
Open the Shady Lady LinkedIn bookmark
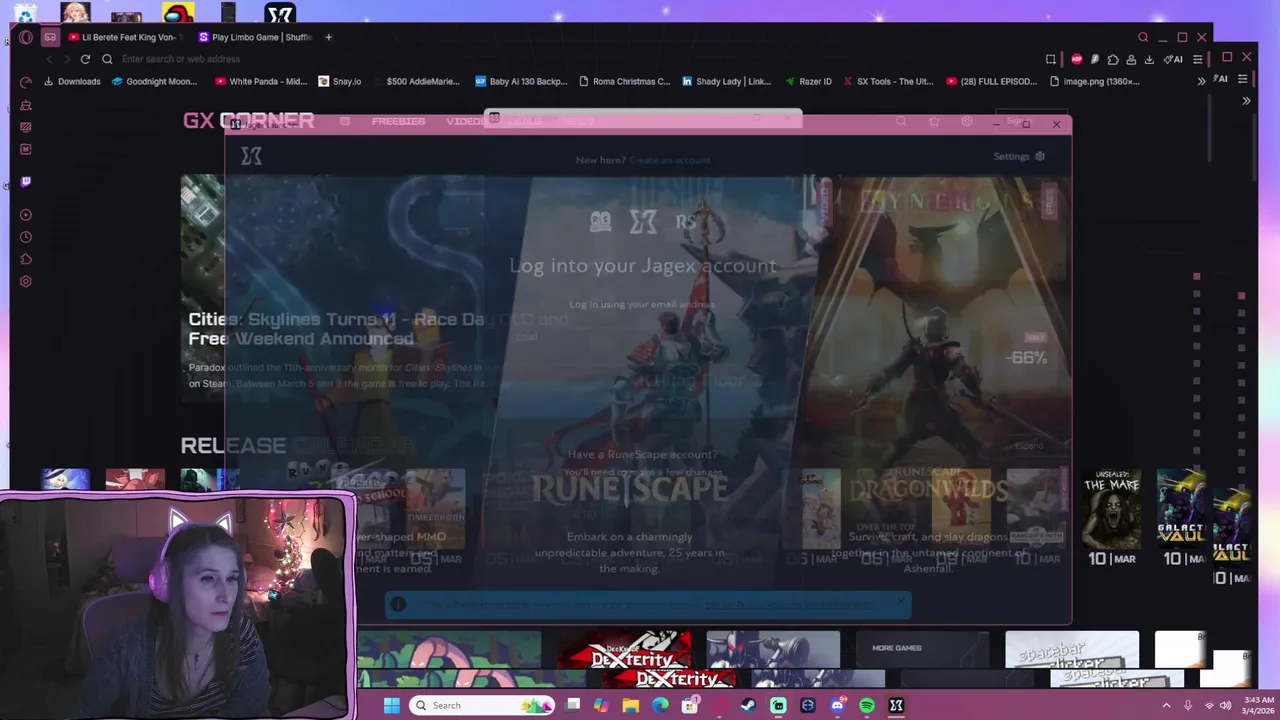[727, 81]
